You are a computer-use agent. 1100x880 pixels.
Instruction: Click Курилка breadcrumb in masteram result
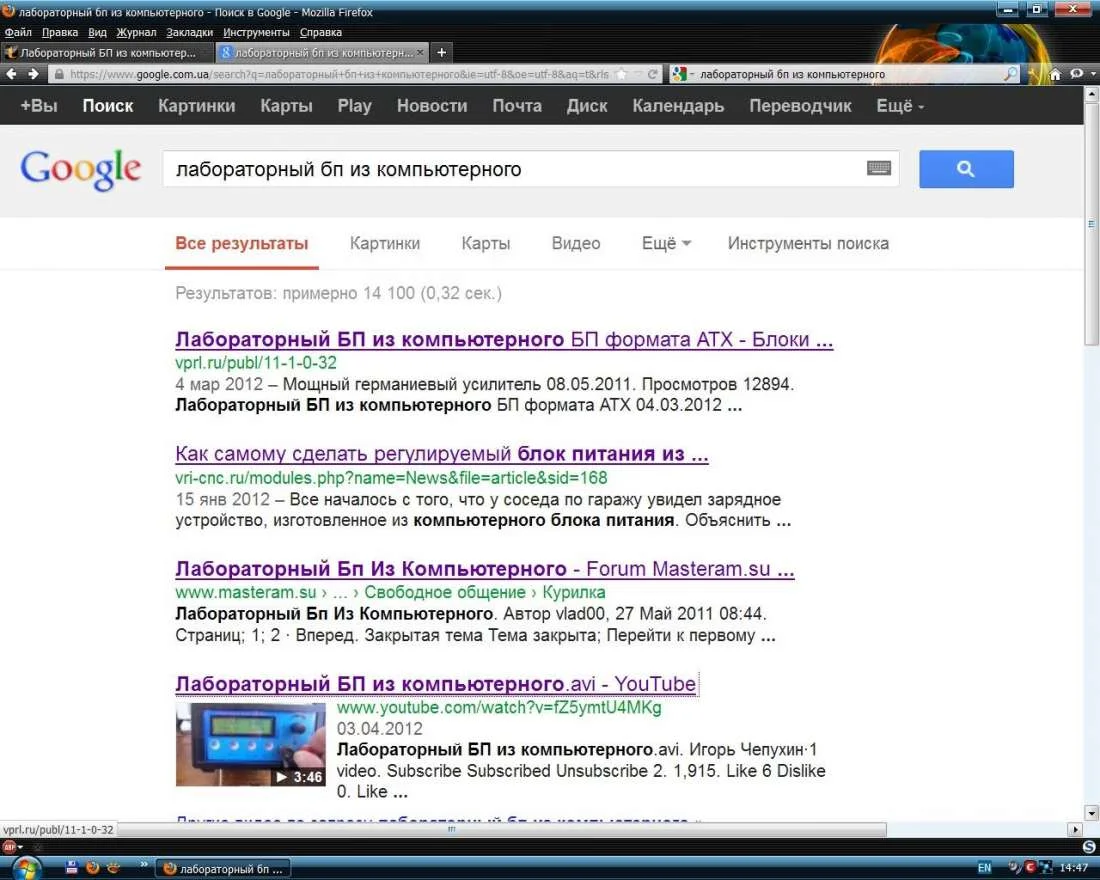click(x=574, y=592)
